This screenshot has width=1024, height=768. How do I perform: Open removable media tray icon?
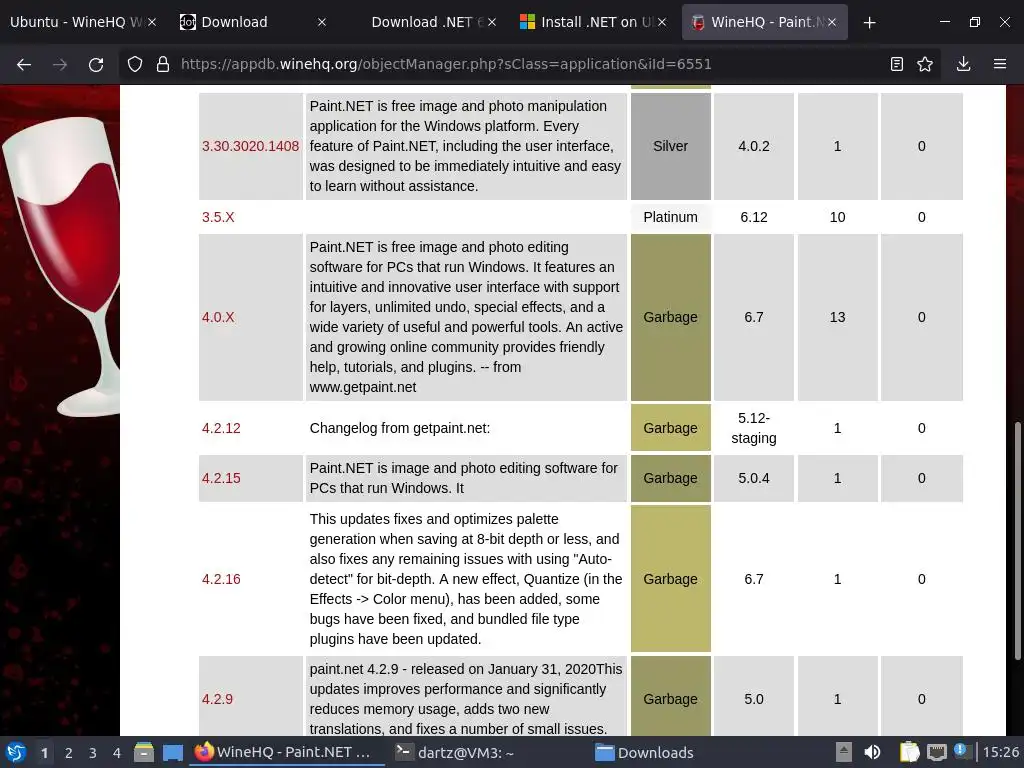[844, 752]
